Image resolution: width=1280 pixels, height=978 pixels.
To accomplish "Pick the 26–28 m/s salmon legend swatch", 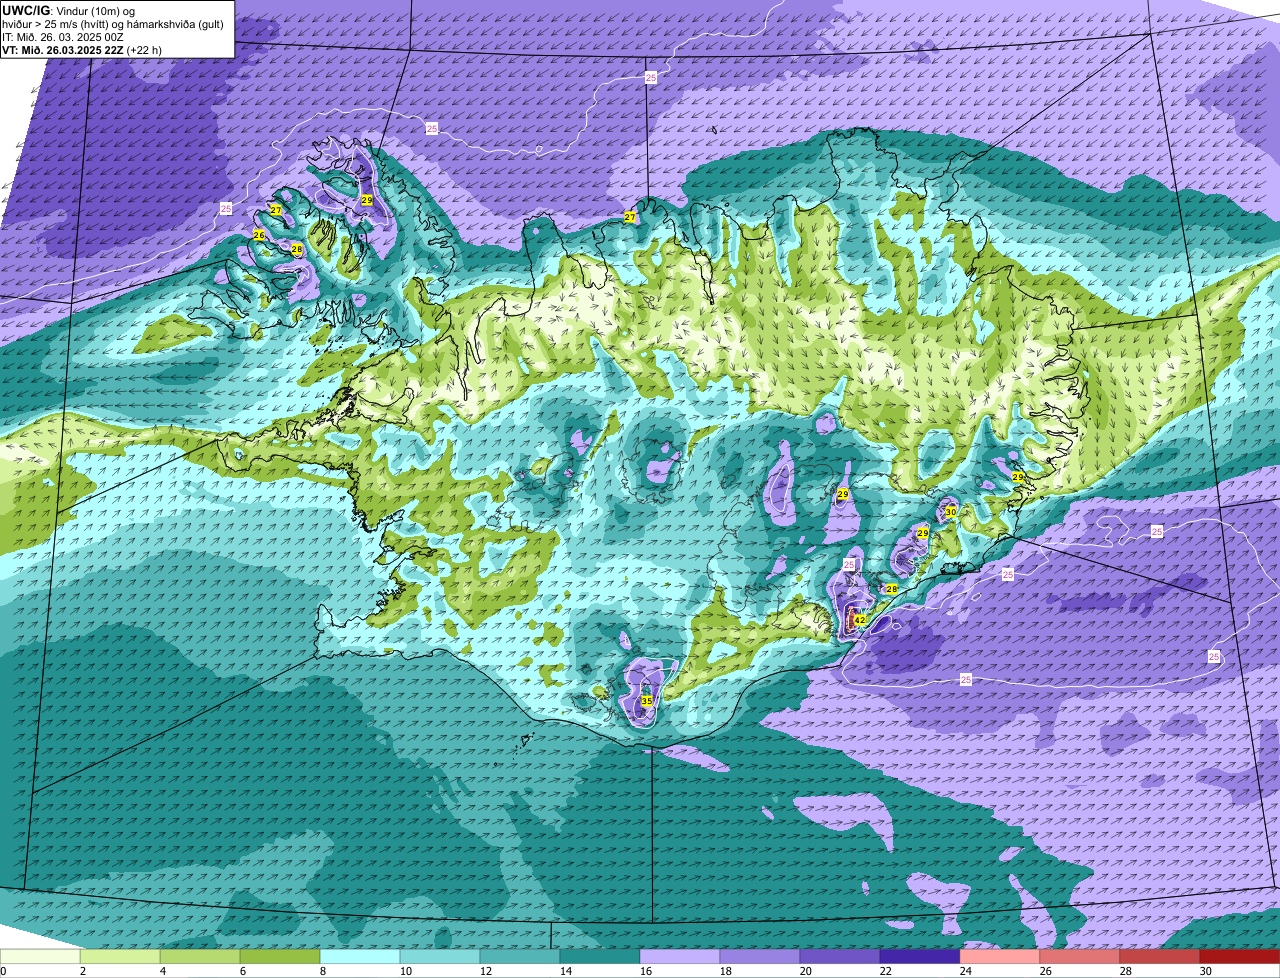I will coord(1080,956).
